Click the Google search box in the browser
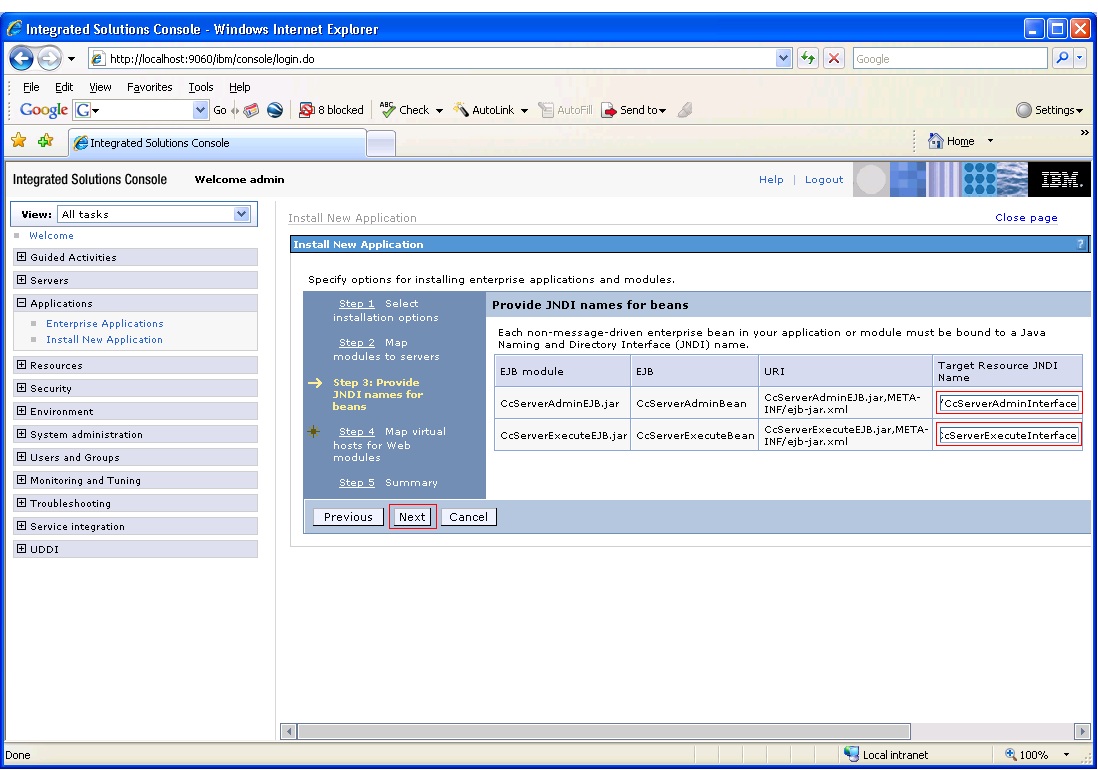This screenshot has height=770, width=1098. (950, 59)
